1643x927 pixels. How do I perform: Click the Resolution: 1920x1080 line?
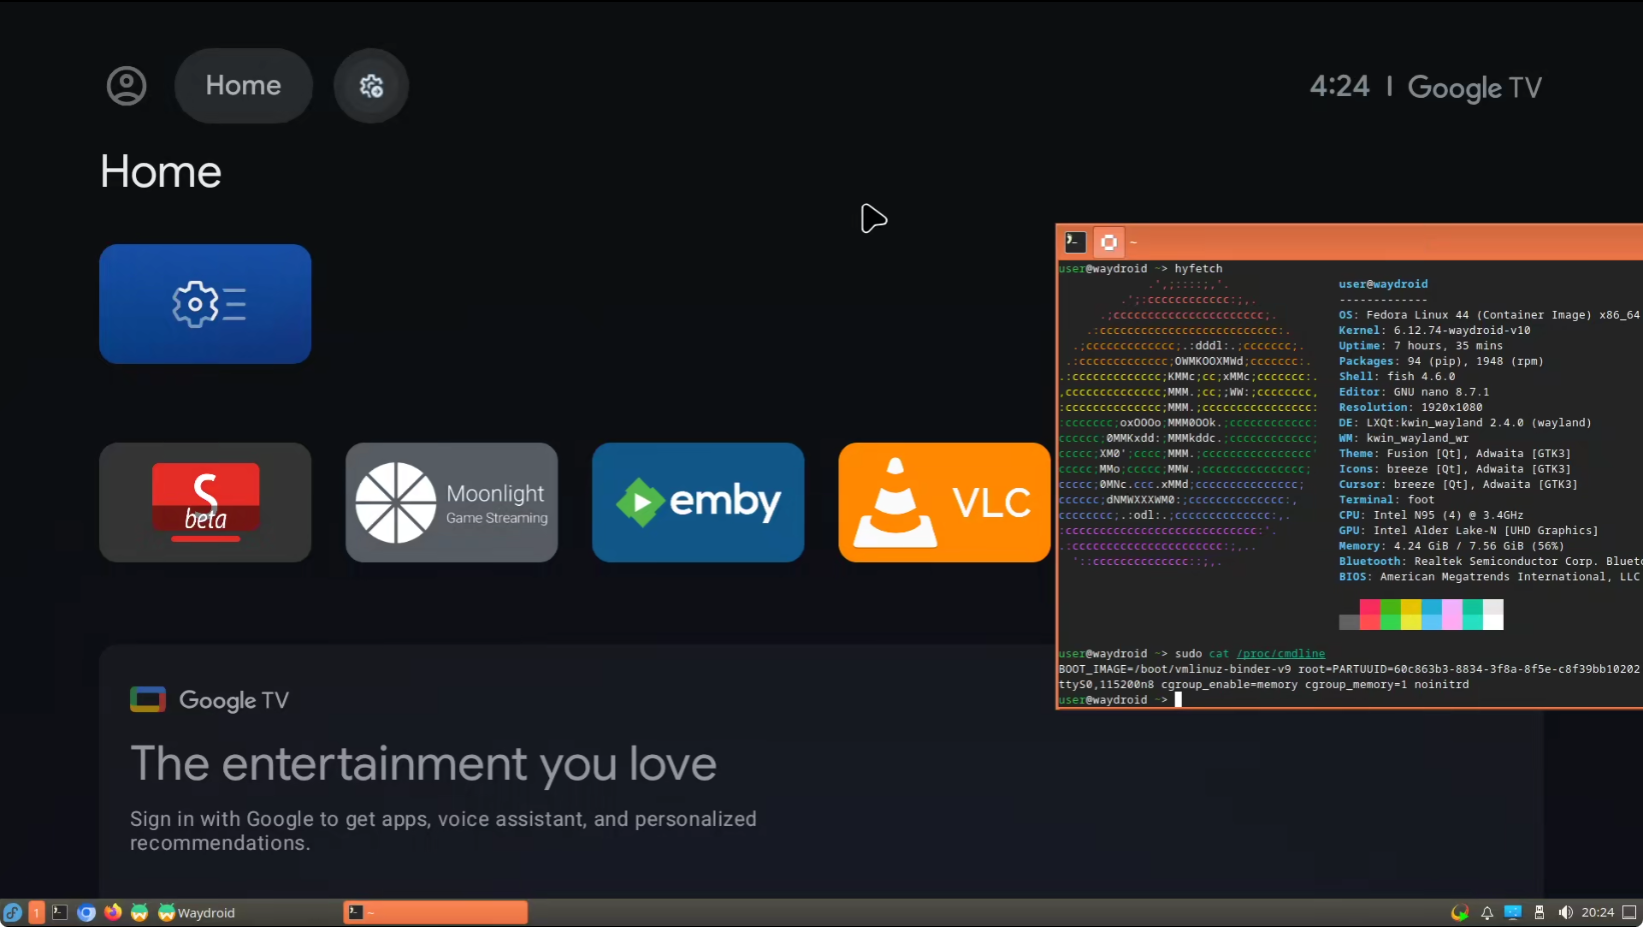pos(1410,407)
